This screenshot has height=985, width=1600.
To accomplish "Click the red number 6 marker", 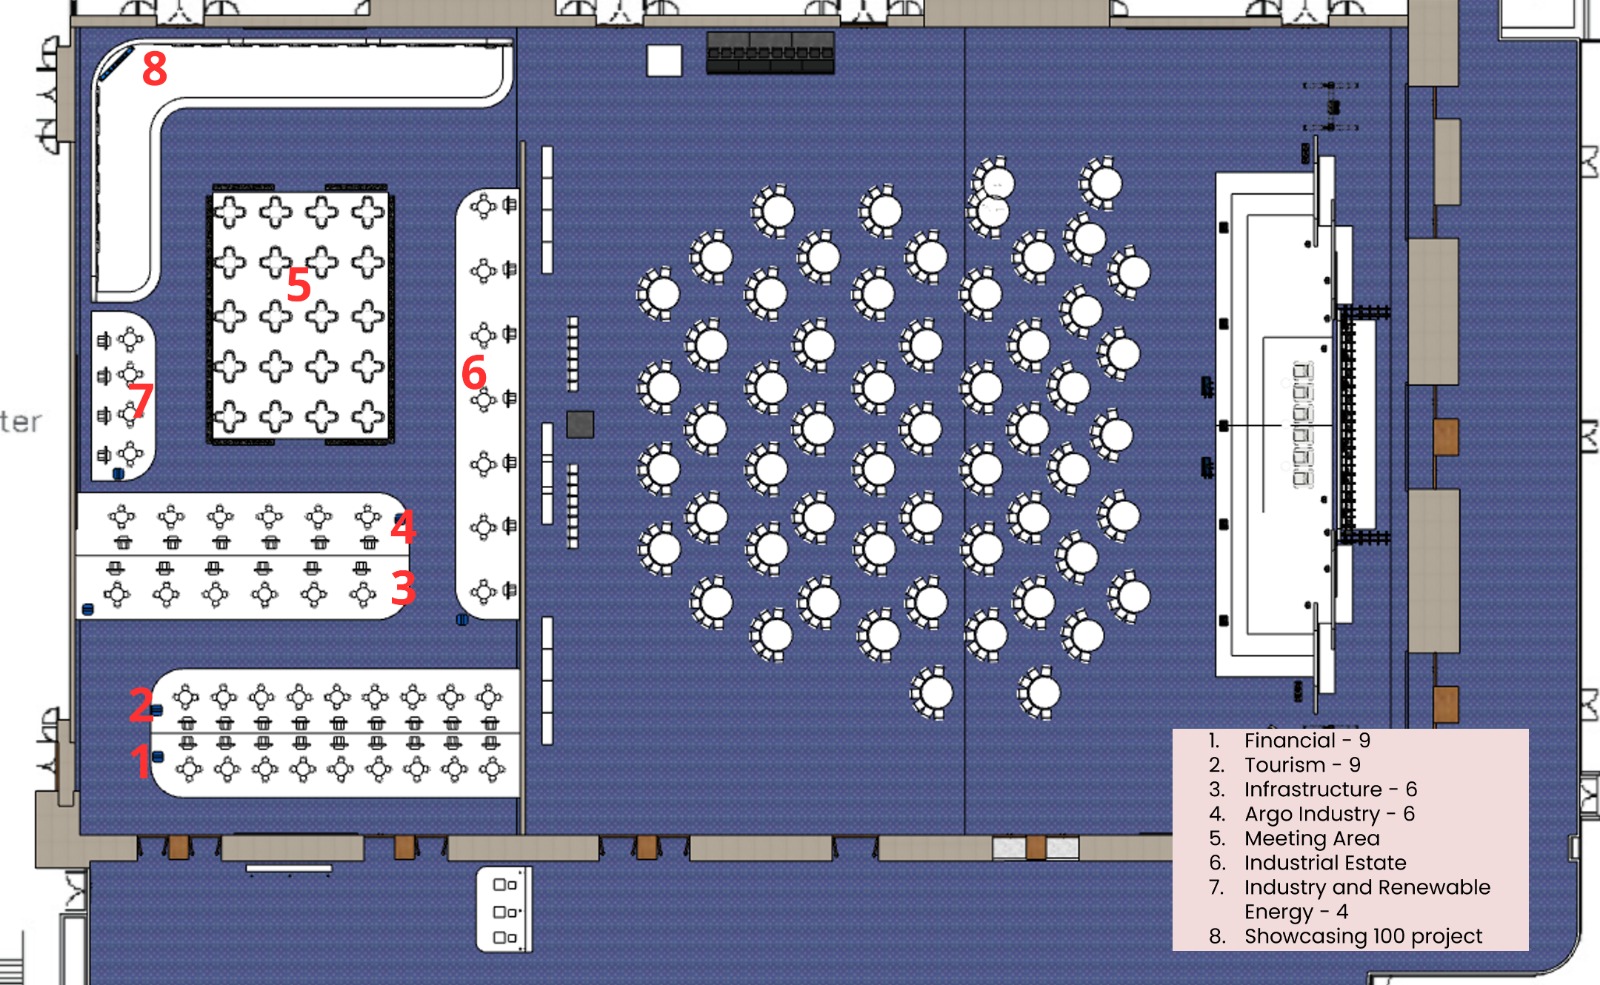I will pyautogui.click(x=473, y=373).
